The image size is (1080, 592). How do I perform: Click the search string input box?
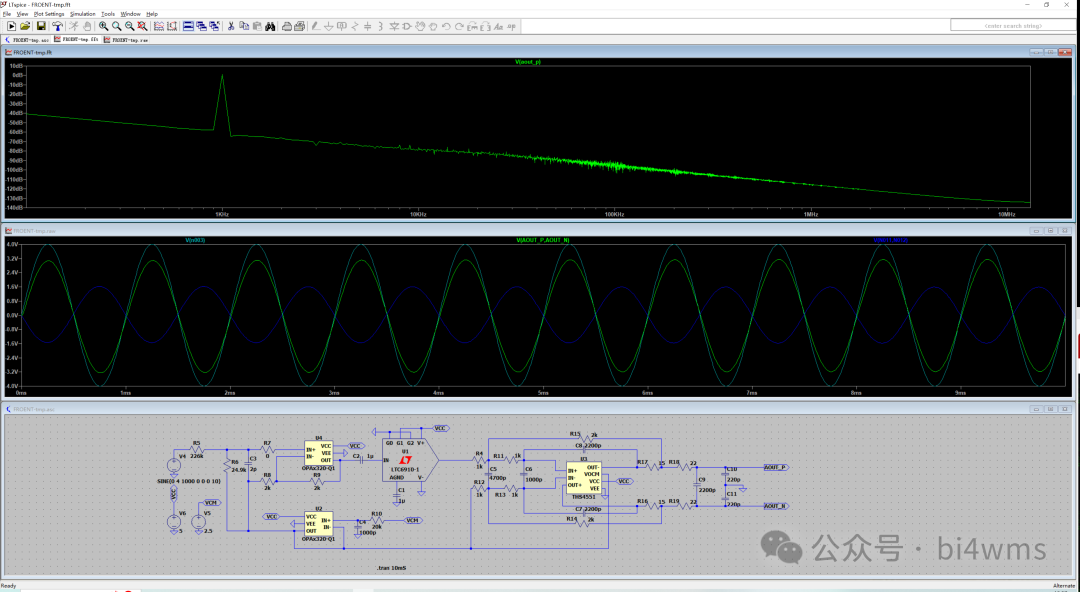pos(1013,26)
